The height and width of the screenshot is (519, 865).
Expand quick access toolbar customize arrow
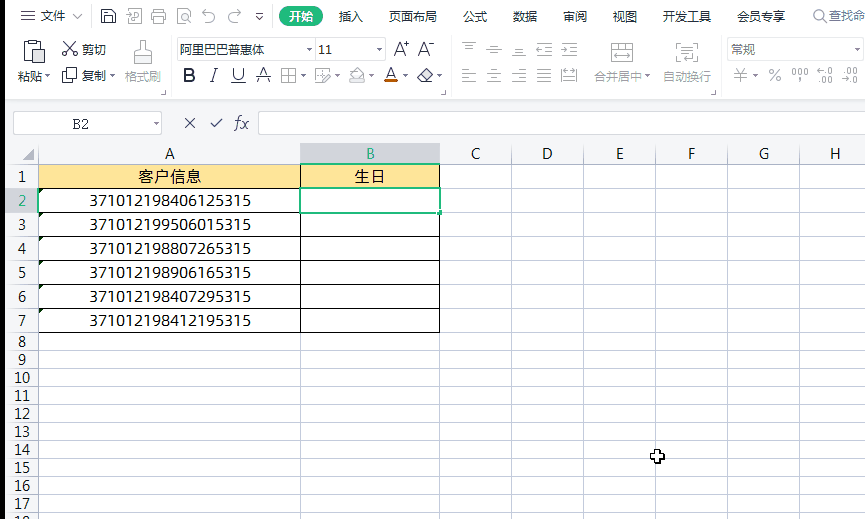(x=259, y=17)
